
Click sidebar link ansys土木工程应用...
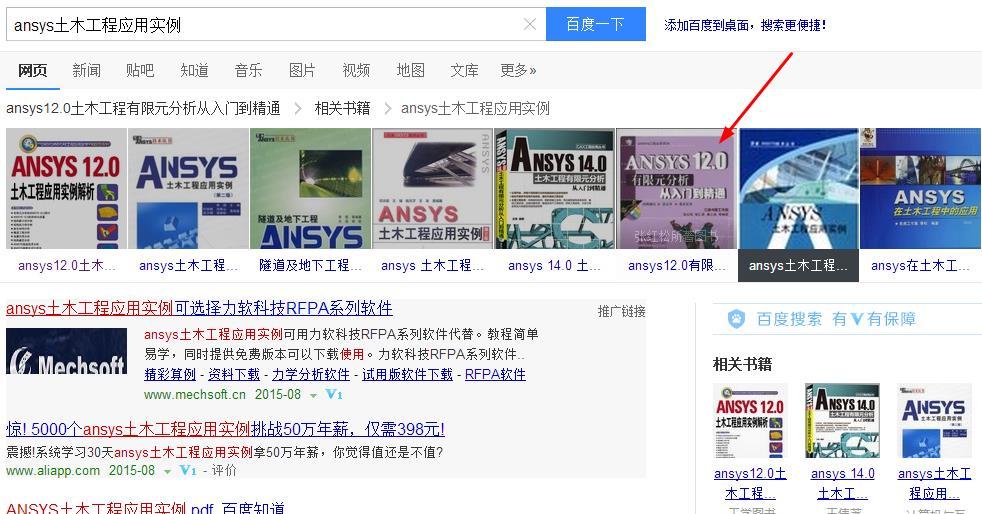tap(934, 483)
